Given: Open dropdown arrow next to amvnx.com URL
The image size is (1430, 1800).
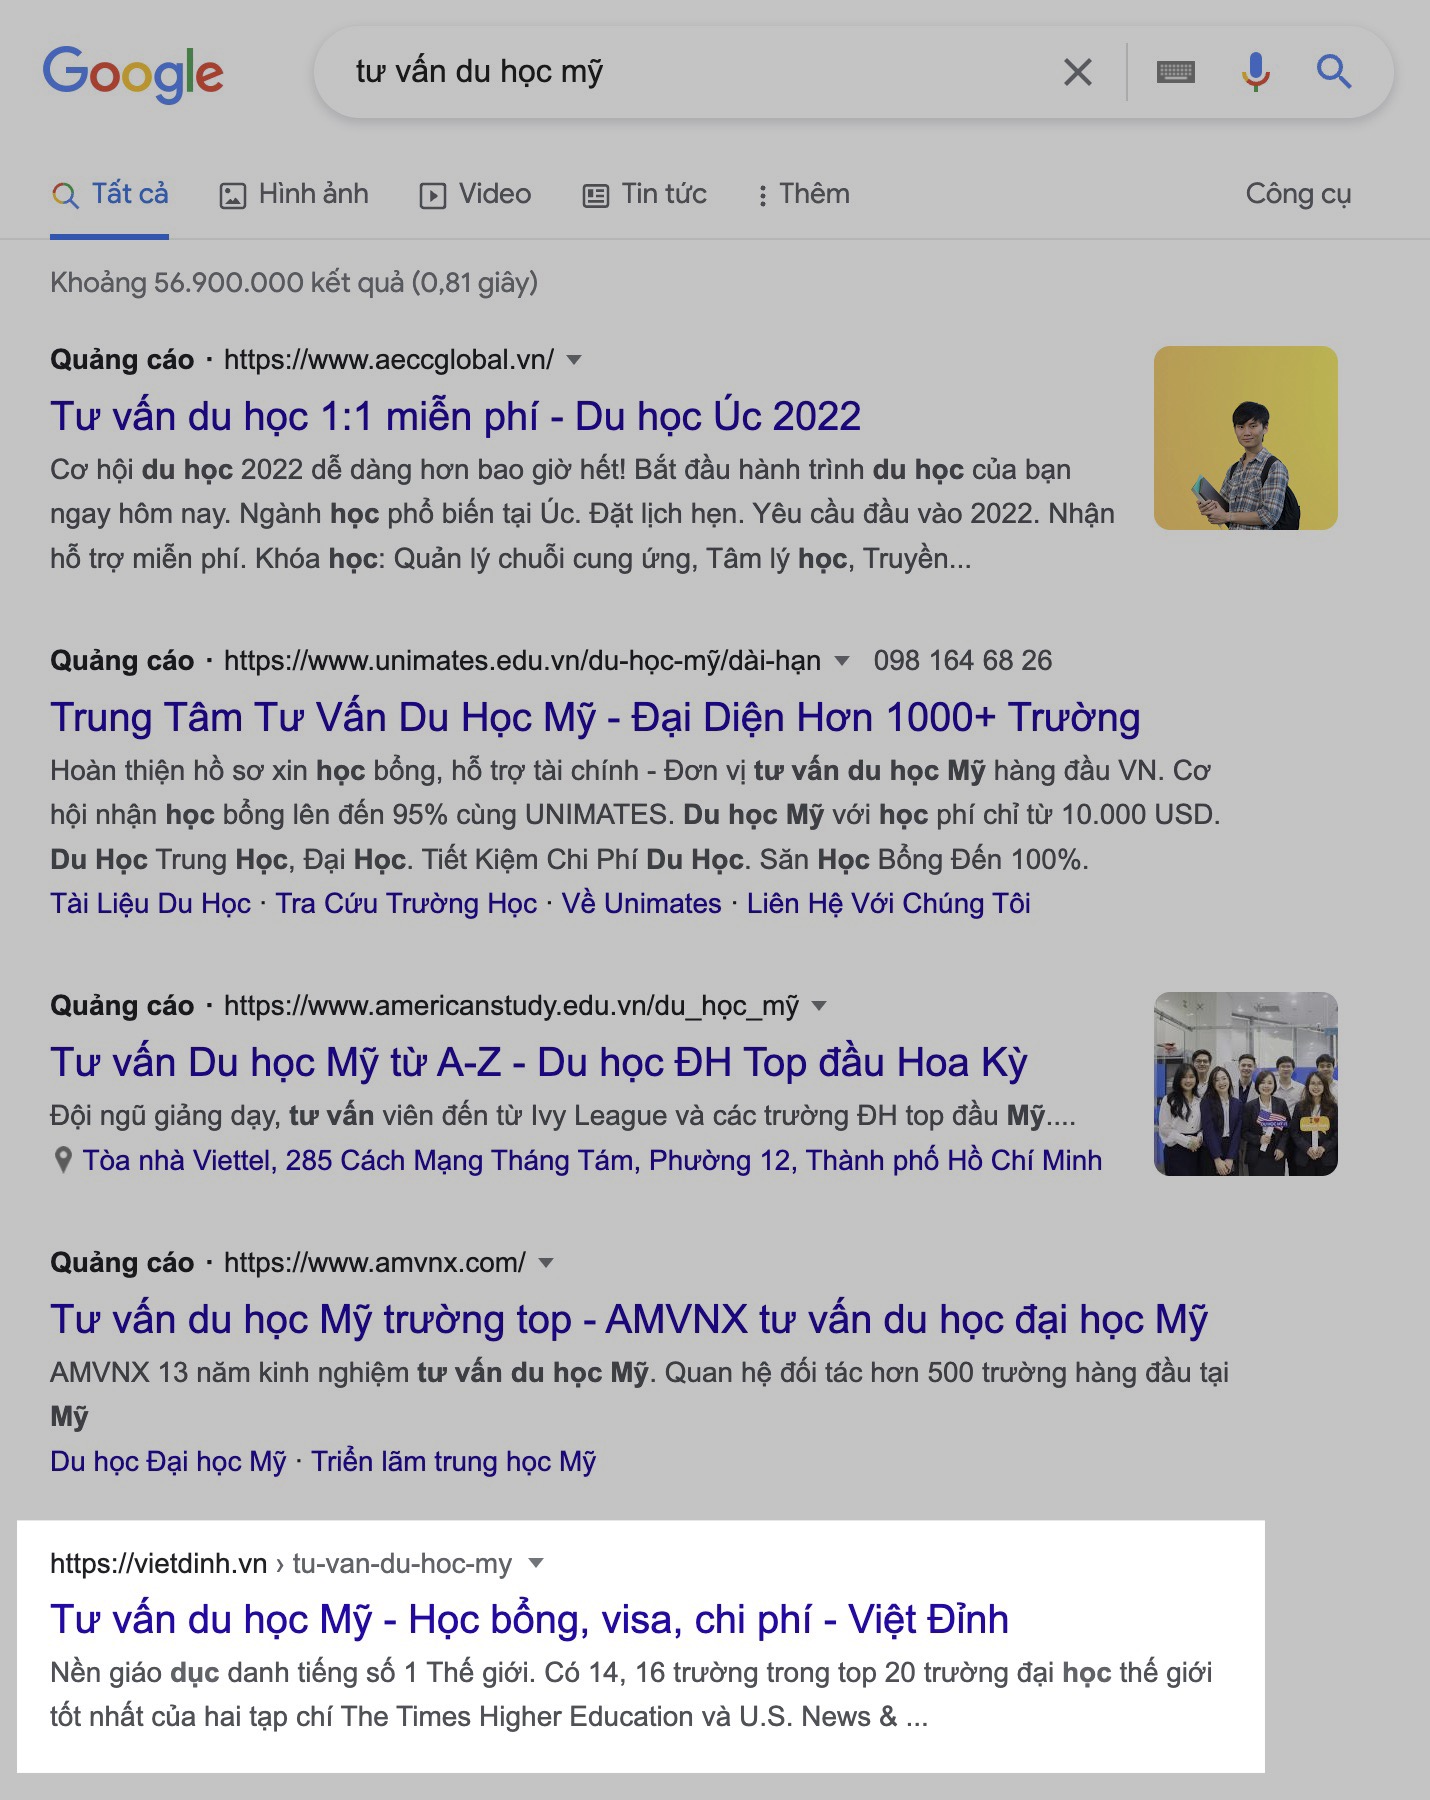Looking at the screenshot, I should click(546, 1263).
